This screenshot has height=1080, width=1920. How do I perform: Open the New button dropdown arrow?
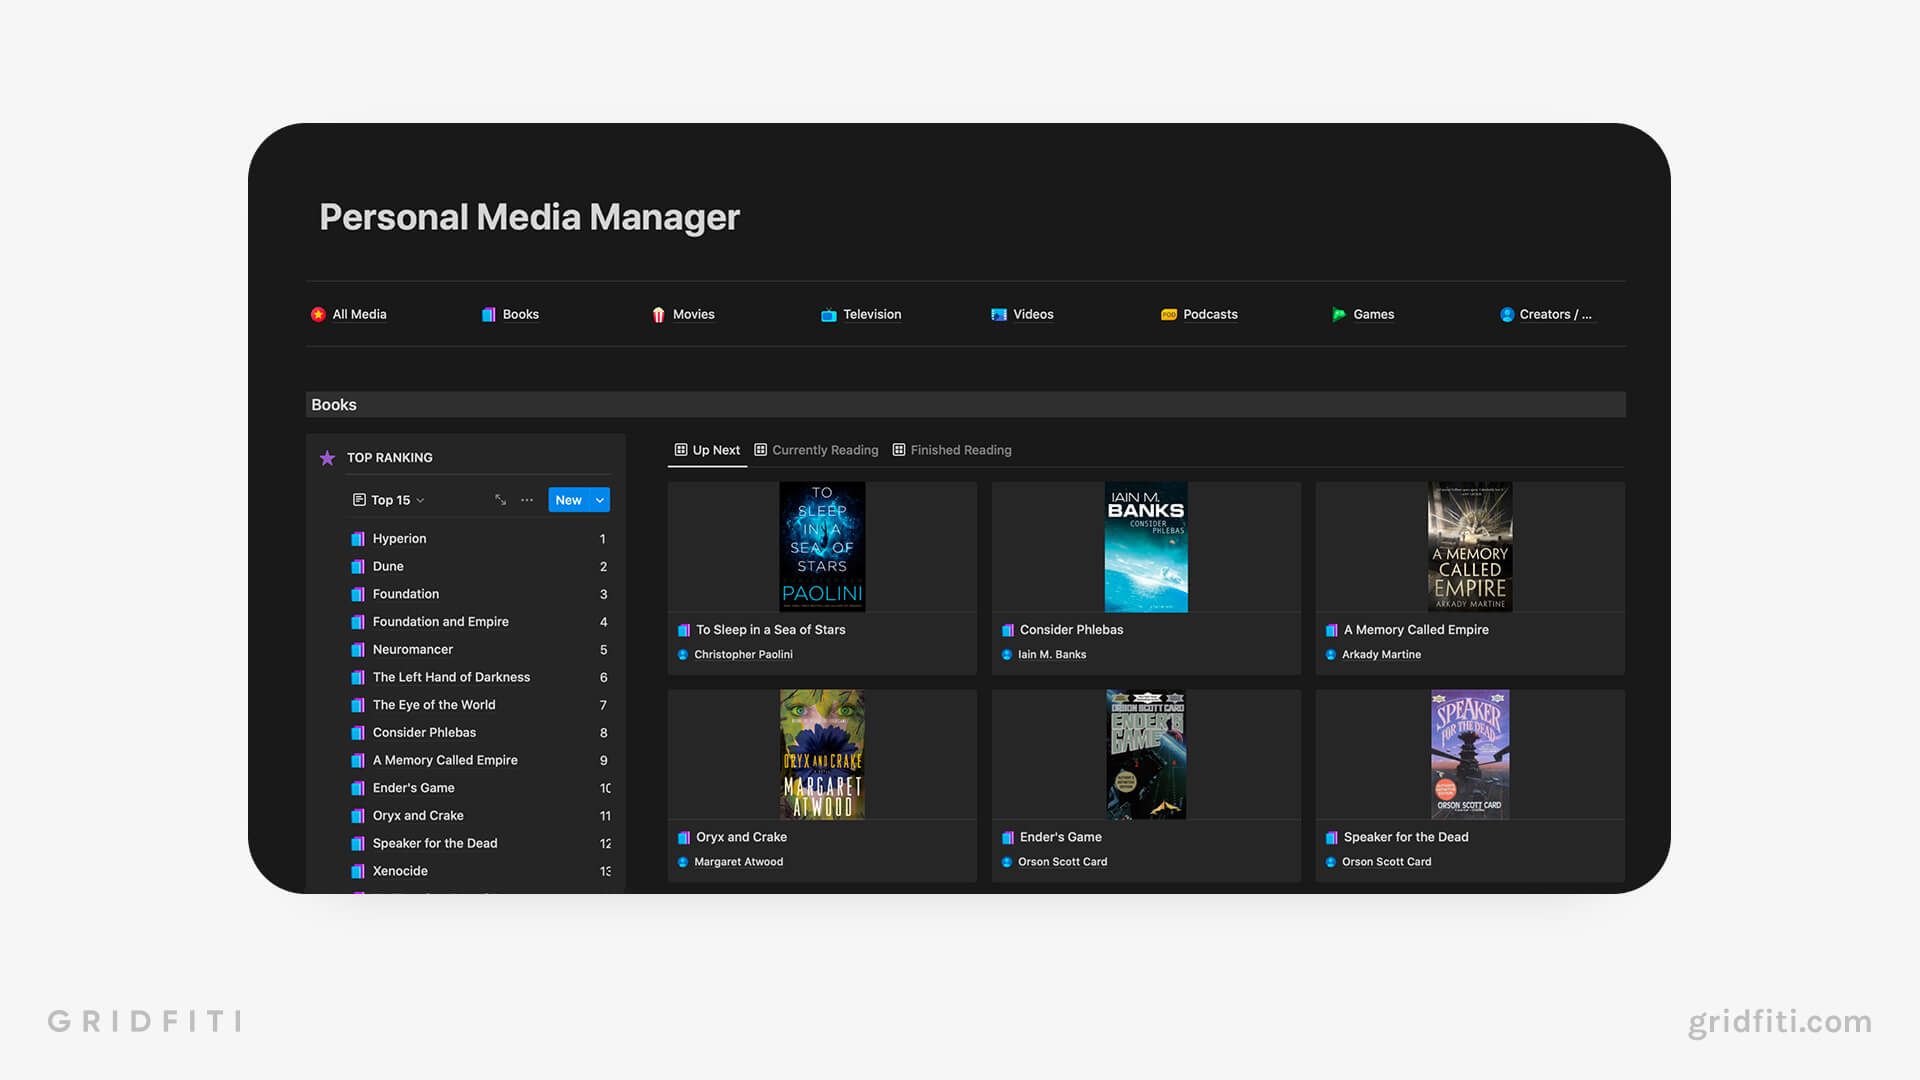[600, 499]
